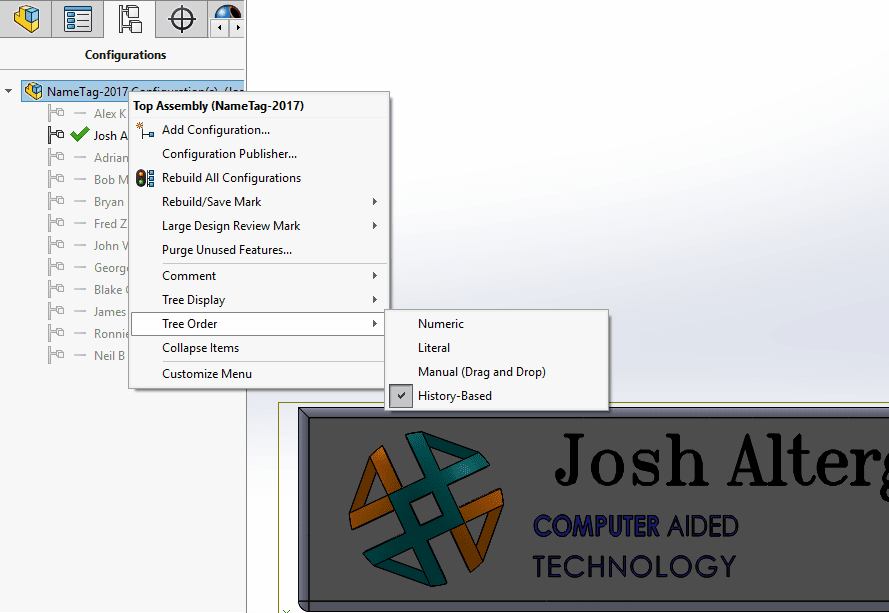
Task: Select the Alex K configuration
Action: tap(110, 113)
